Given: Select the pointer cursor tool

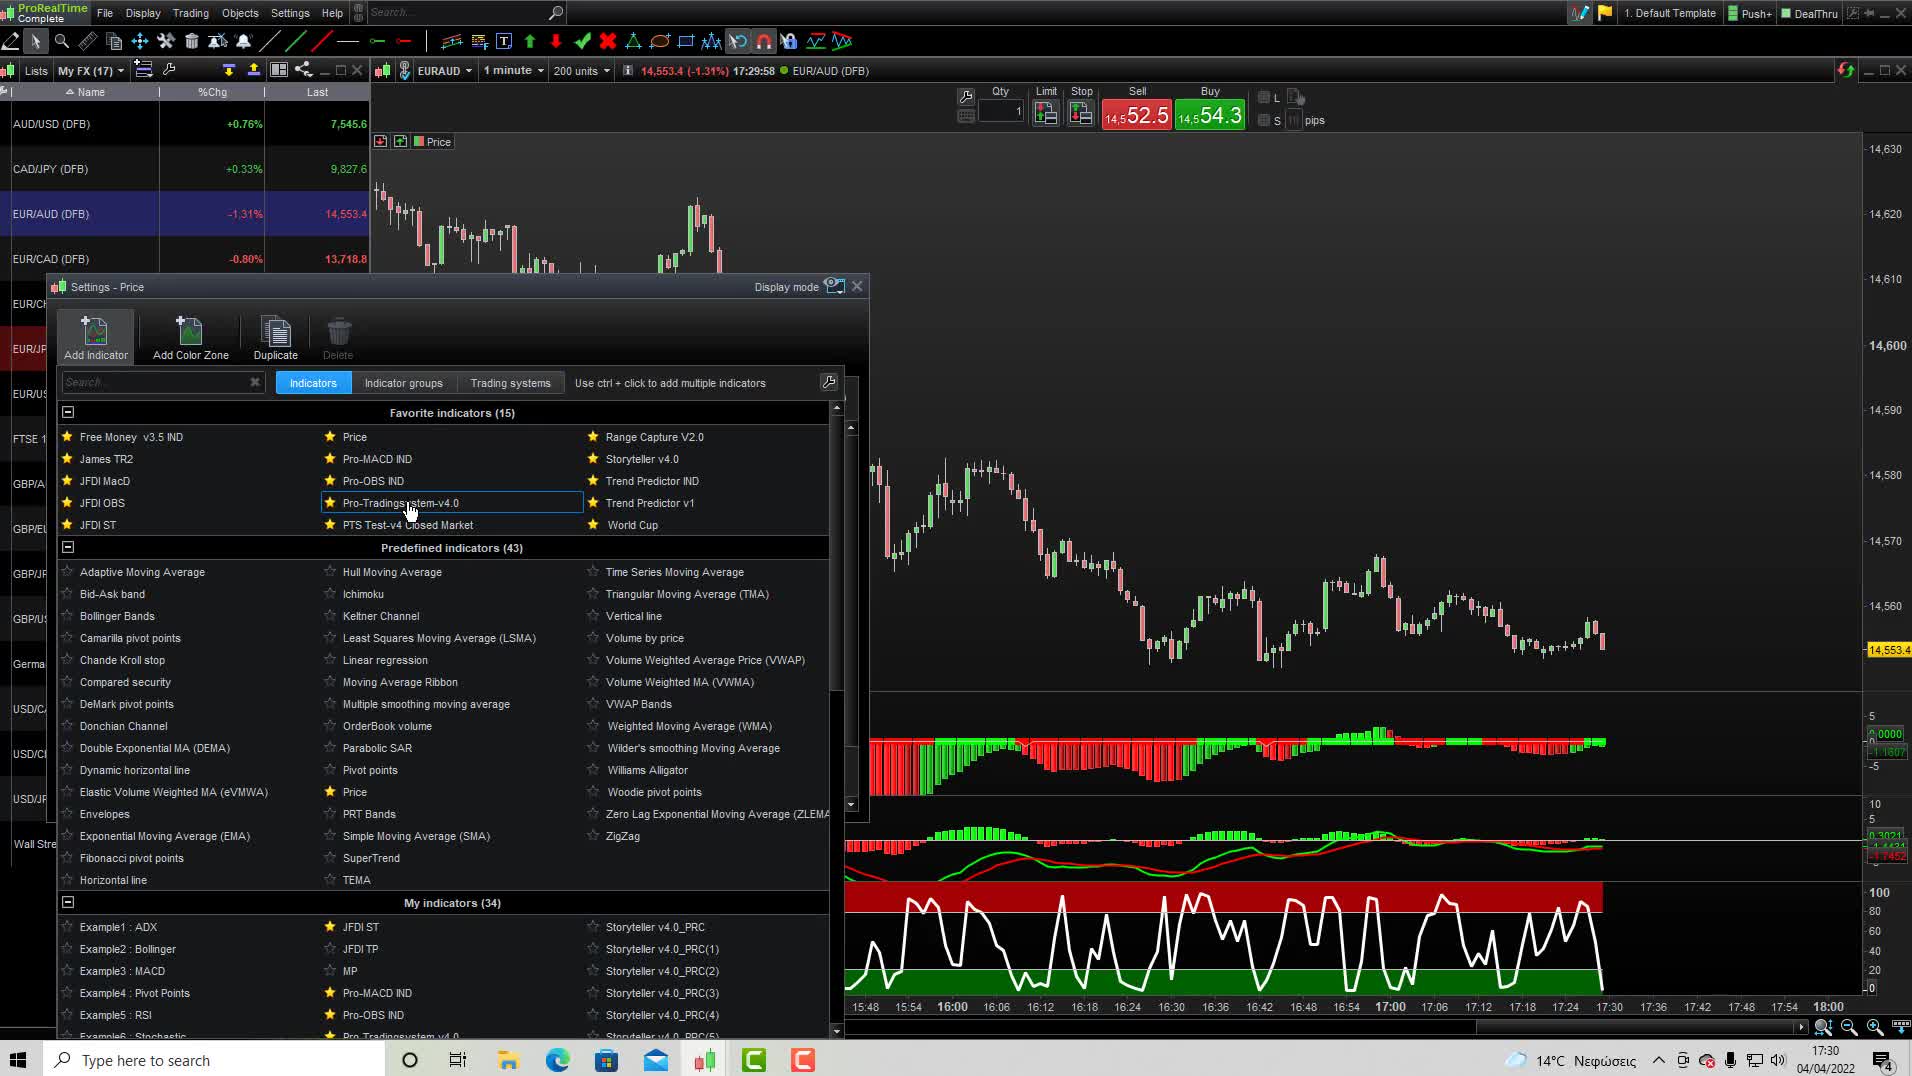Looking at the screenshot, I should (36, 41).
